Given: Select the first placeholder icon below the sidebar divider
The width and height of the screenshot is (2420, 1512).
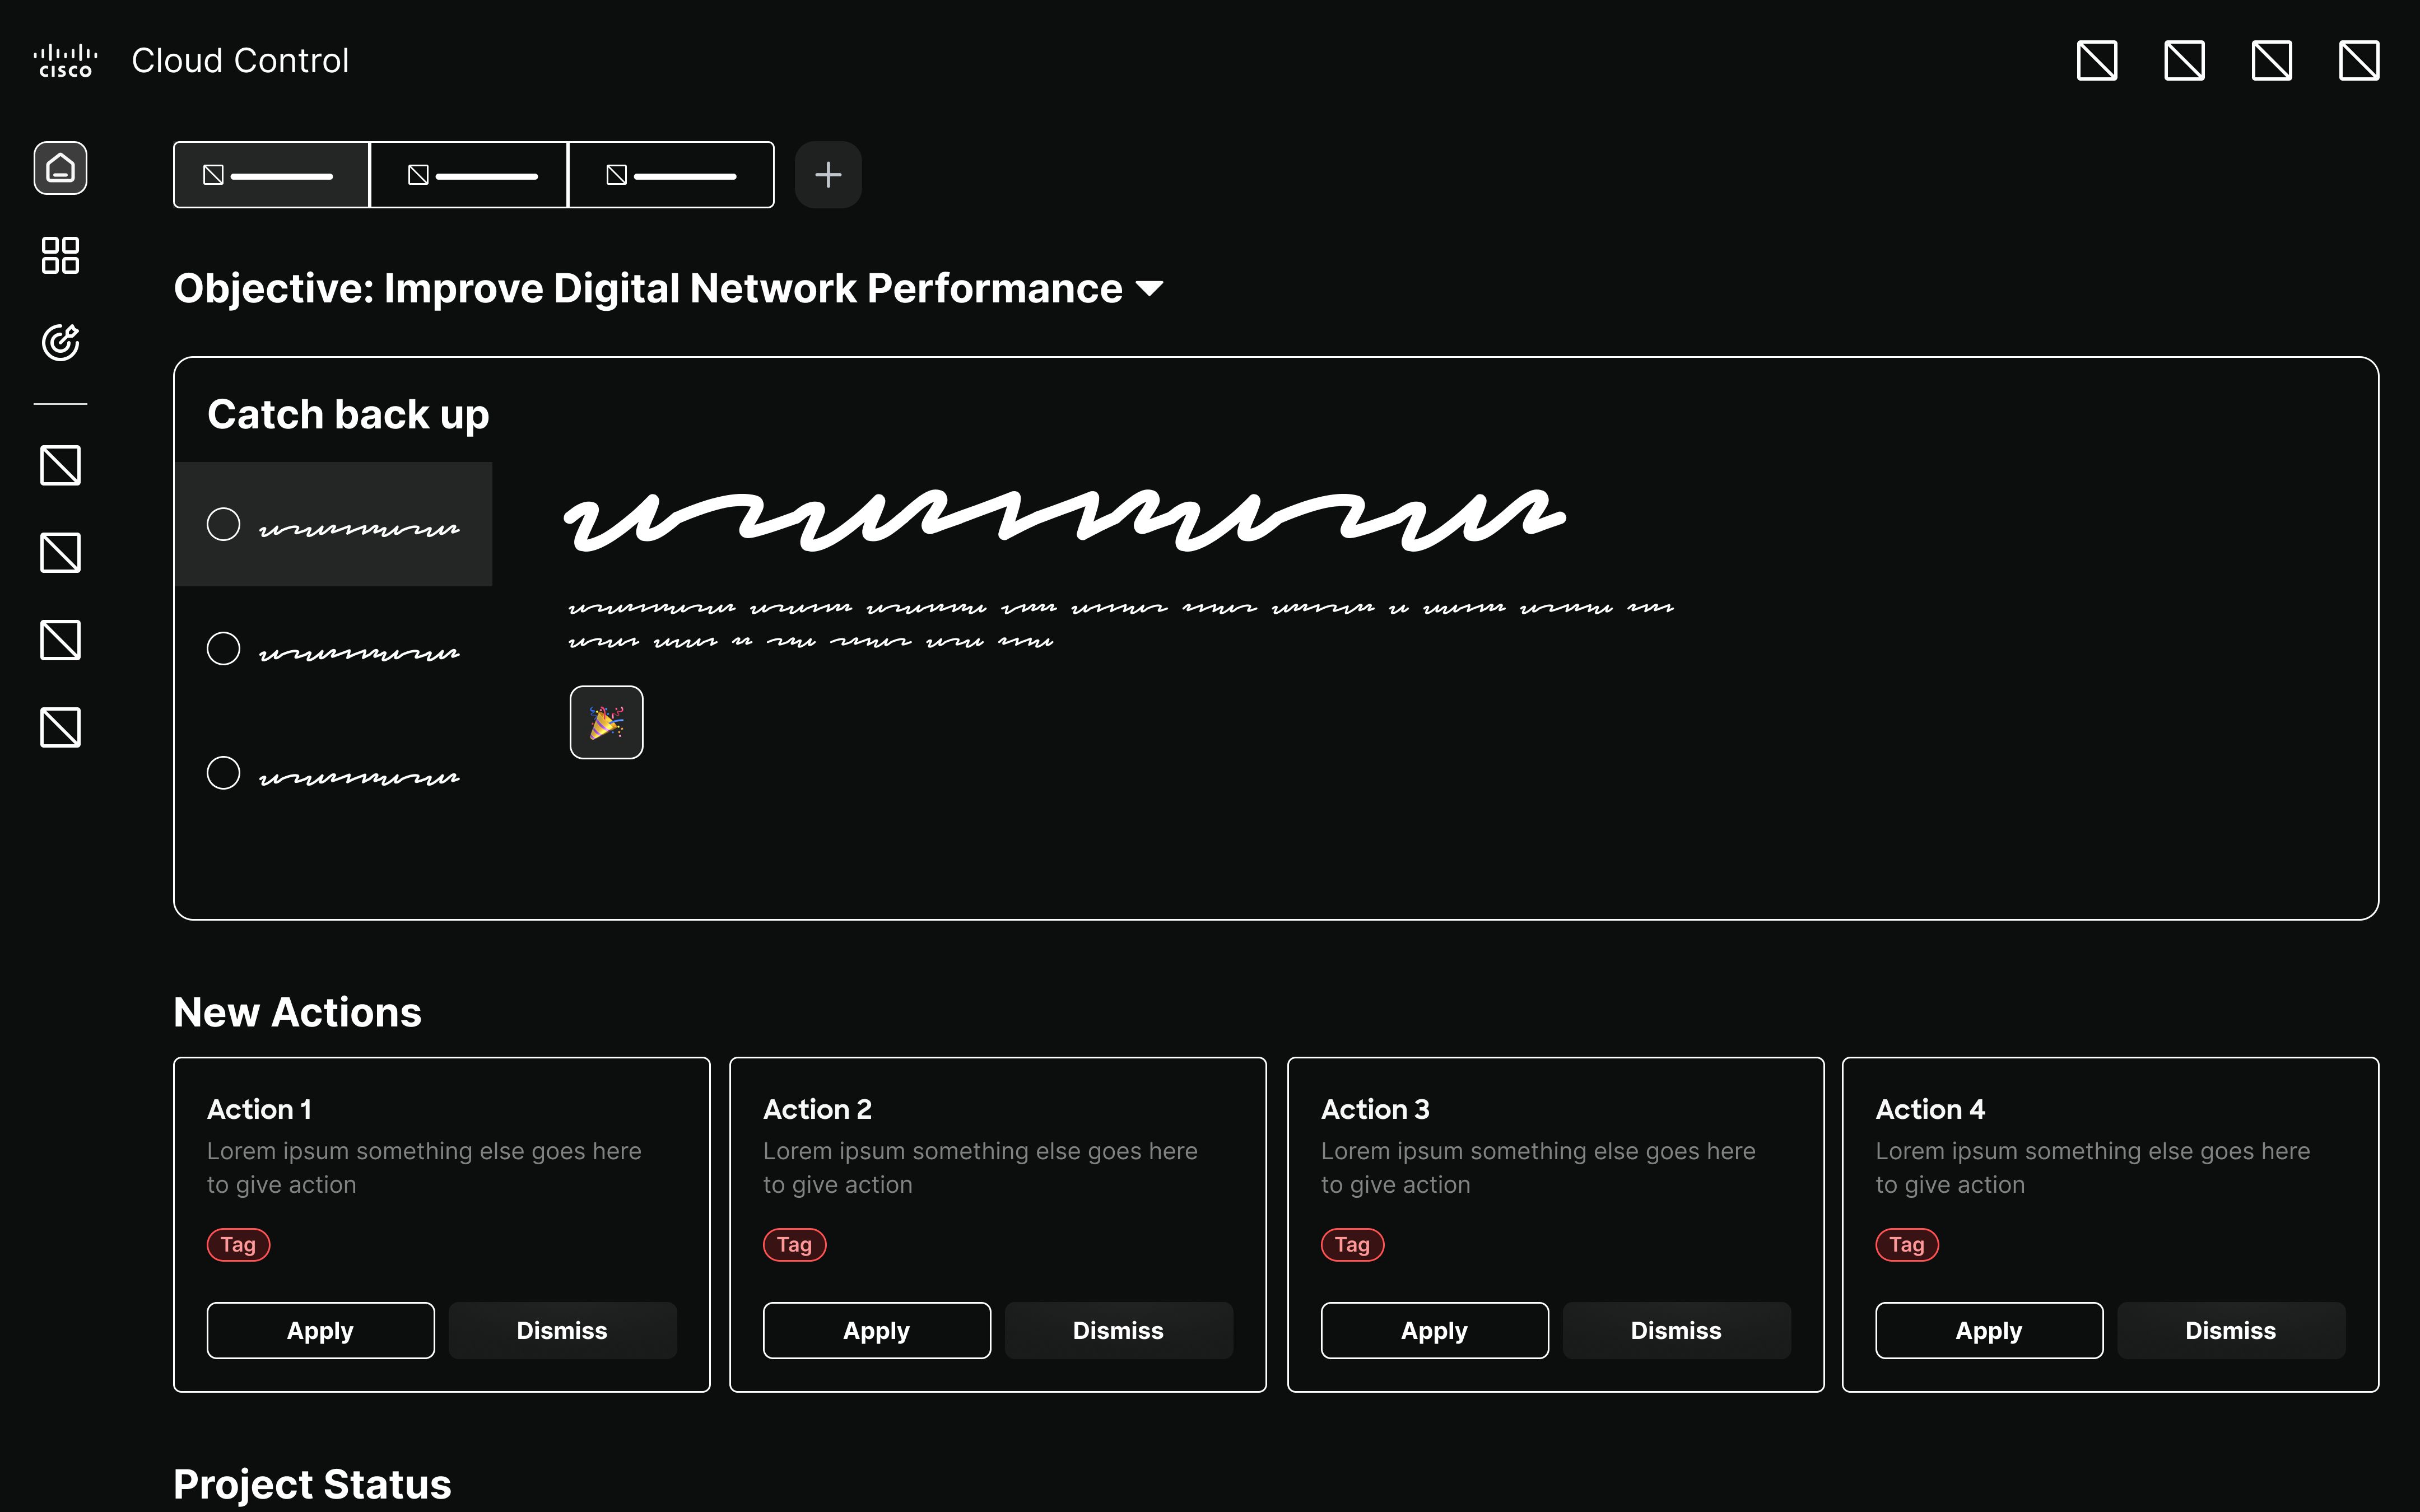Looking at the screenshot, I should [x=60, y=465].
